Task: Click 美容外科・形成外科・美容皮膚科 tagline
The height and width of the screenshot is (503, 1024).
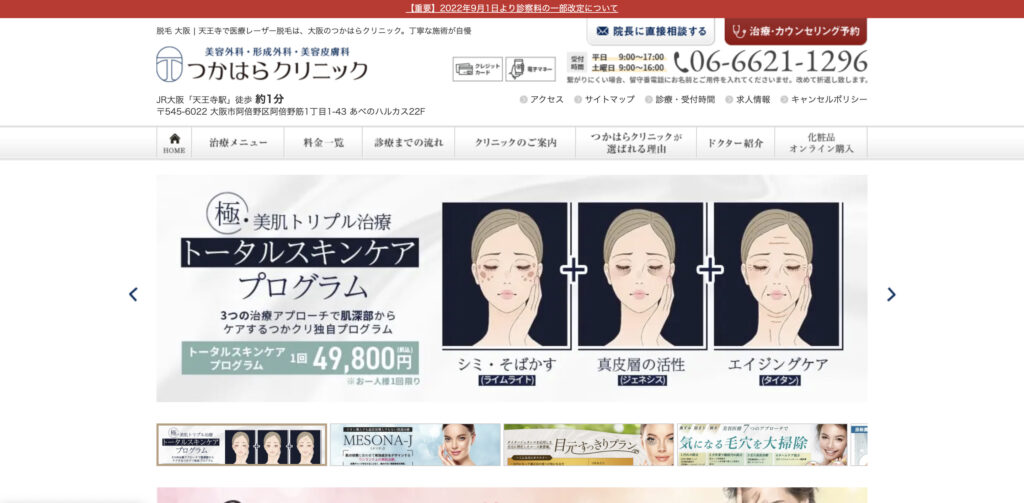Action: coord(278,51)
